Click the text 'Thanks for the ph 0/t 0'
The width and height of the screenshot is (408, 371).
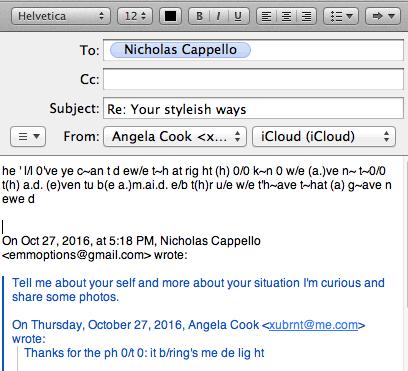pyautogui.click(x=85, y=353)
